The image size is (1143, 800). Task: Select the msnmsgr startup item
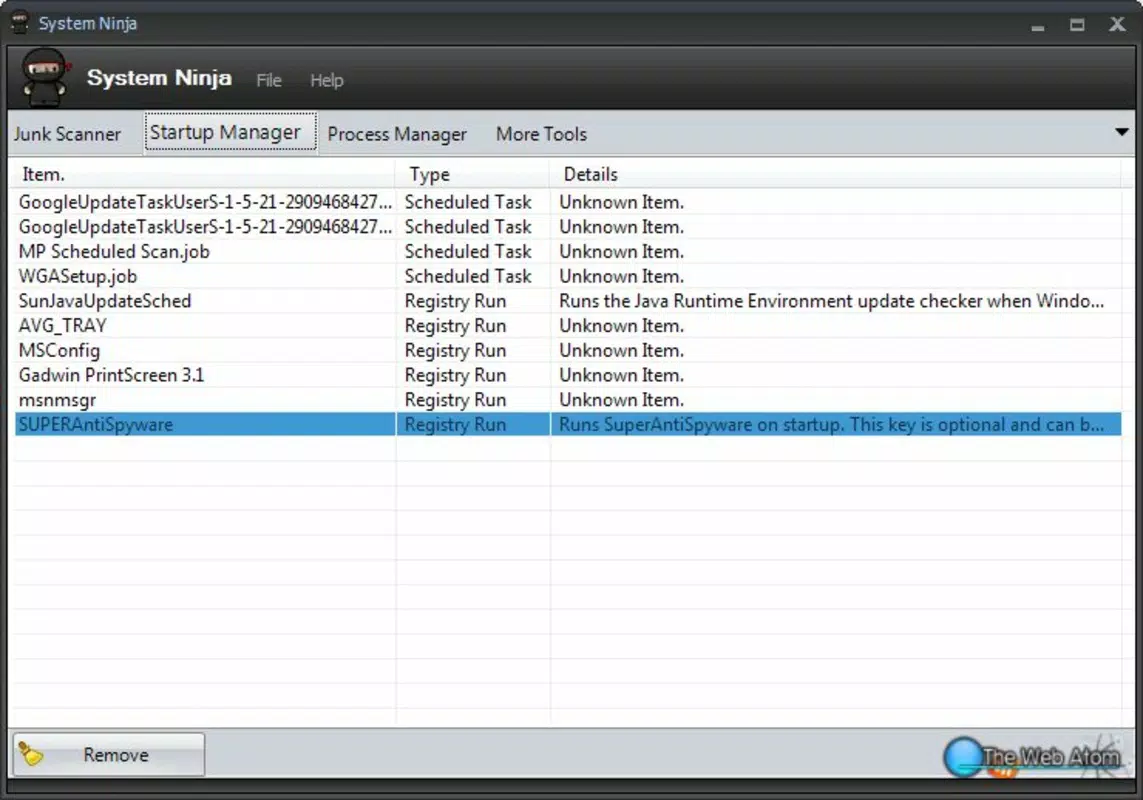568,400
